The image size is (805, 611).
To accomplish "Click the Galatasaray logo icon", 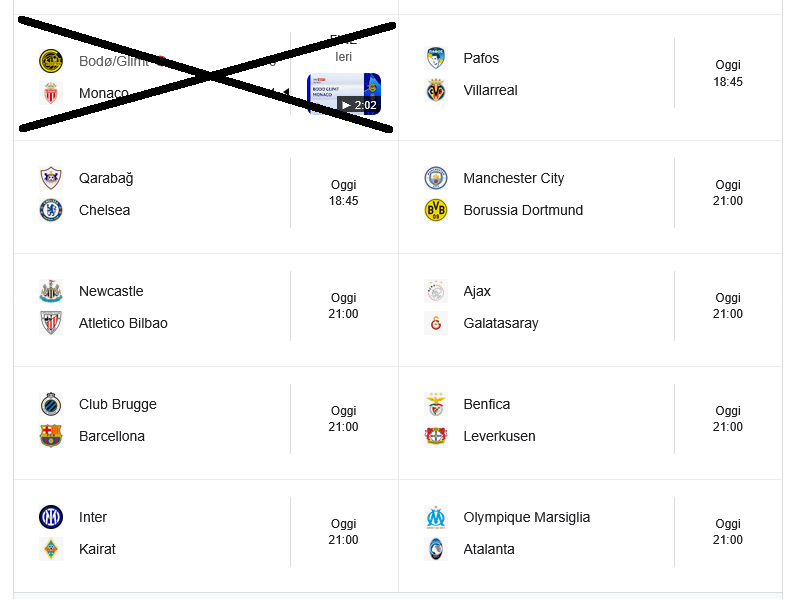I will click(x=436, y=323).
